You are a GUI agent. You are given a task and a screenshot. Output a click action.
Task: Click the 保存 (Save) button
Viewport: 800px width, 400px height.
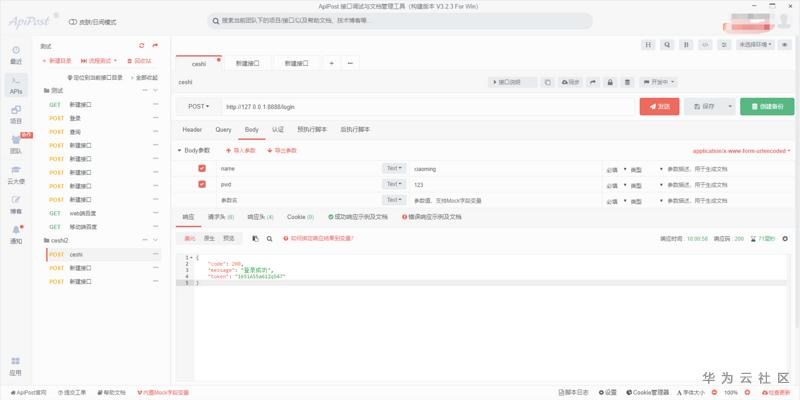[705, 107]
